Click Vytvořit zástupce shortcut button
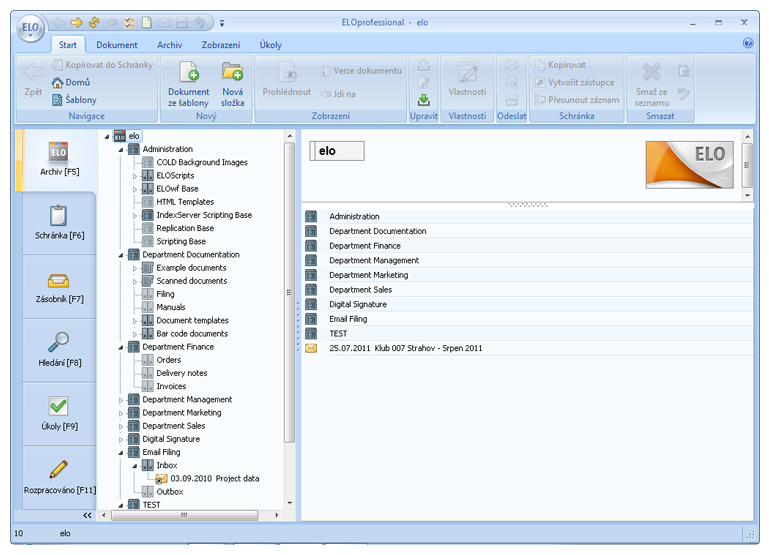The height and width of the screenshot is (555, 769). 574,82
